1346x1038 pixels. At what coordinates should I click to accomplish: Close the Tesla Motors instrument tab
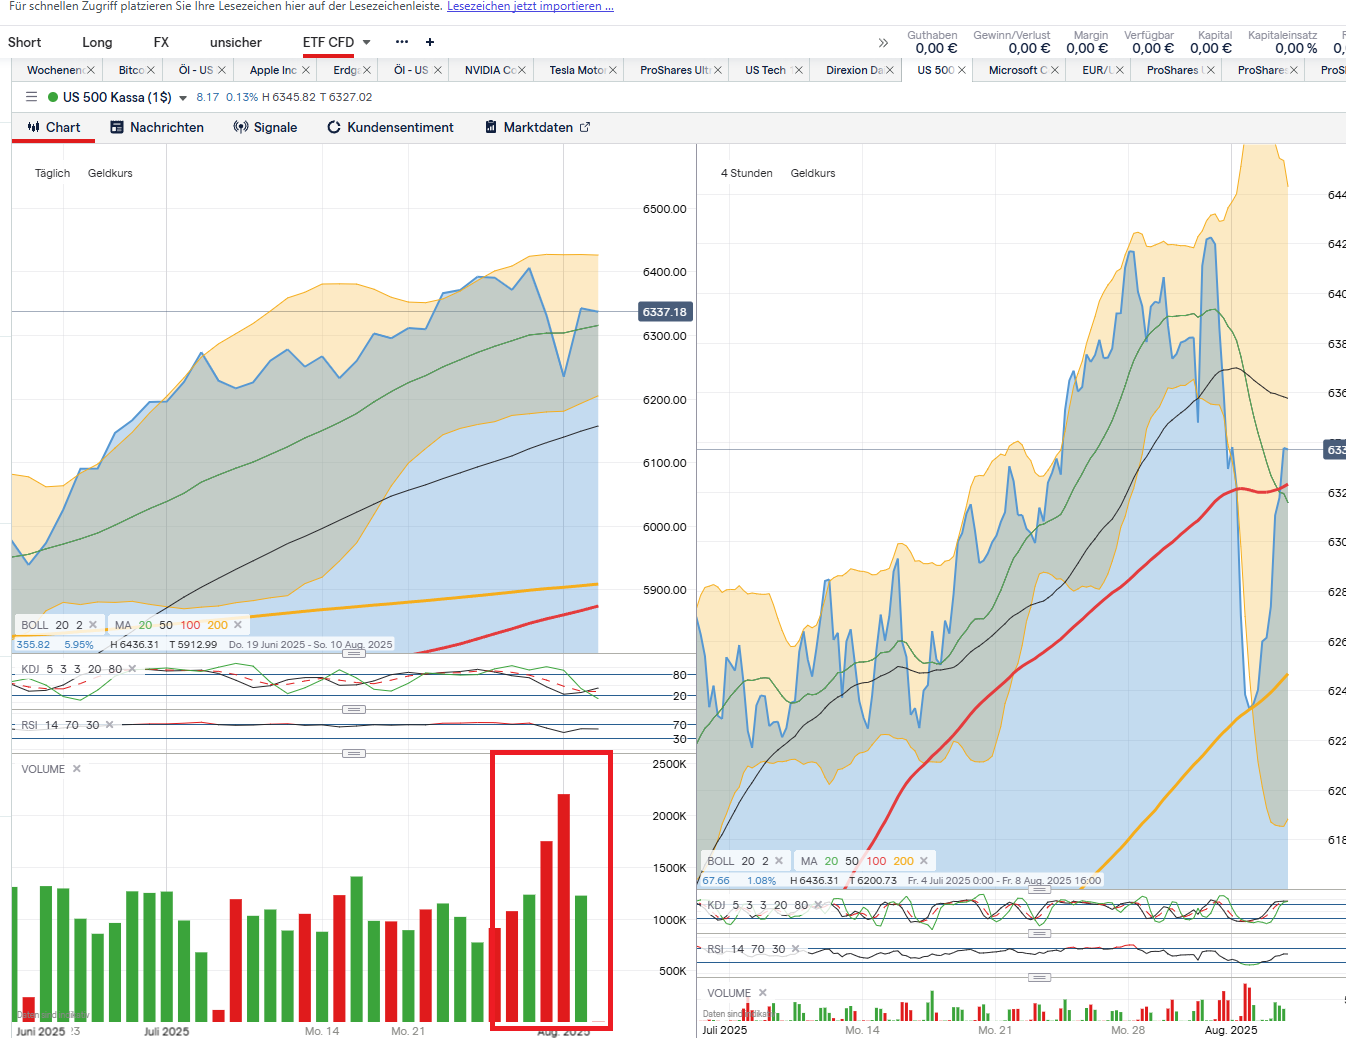click(613, 70)
